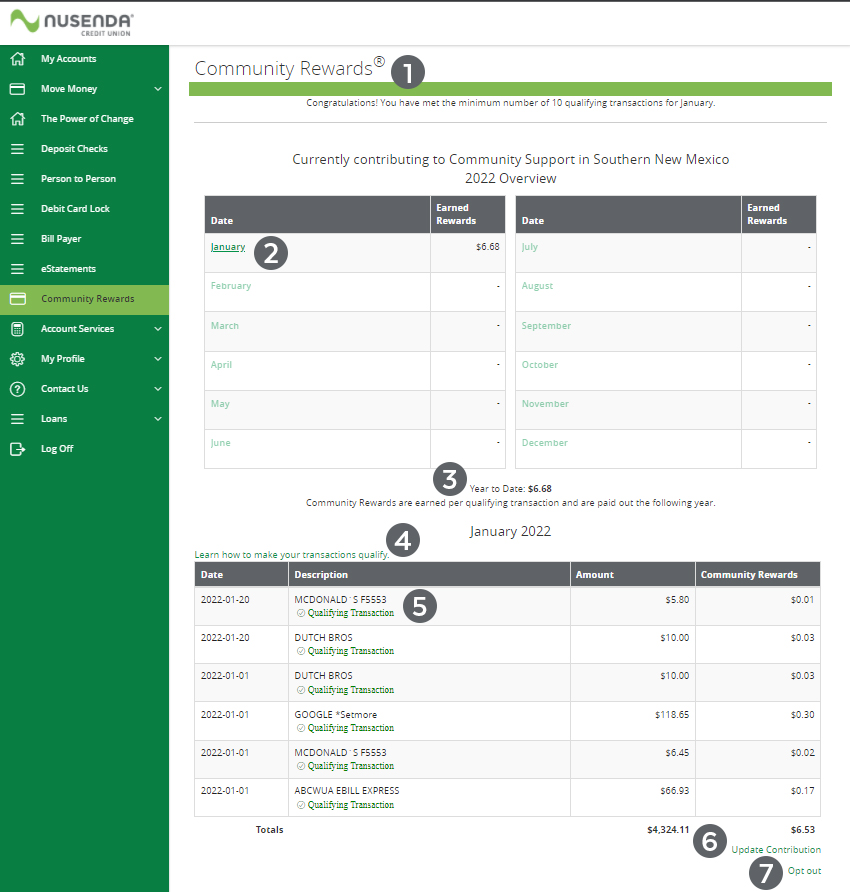Viewport: 850px width, 892px height.
Task: Click the home icon beside My Accounts
Action: [18, 59]
